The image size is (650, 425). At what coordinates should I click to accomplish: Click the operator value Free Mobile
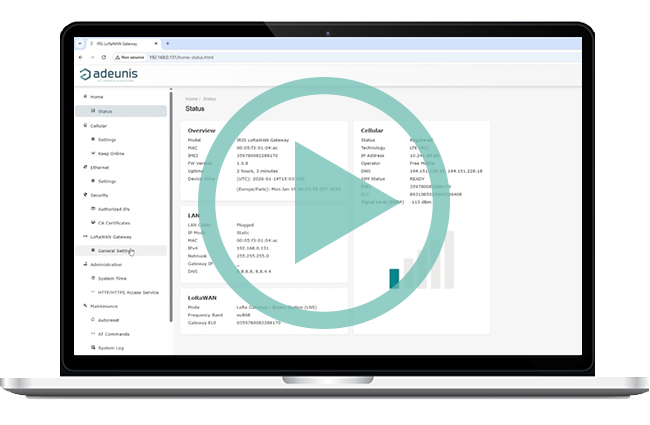pyautogui.click(x=422, y=163)
